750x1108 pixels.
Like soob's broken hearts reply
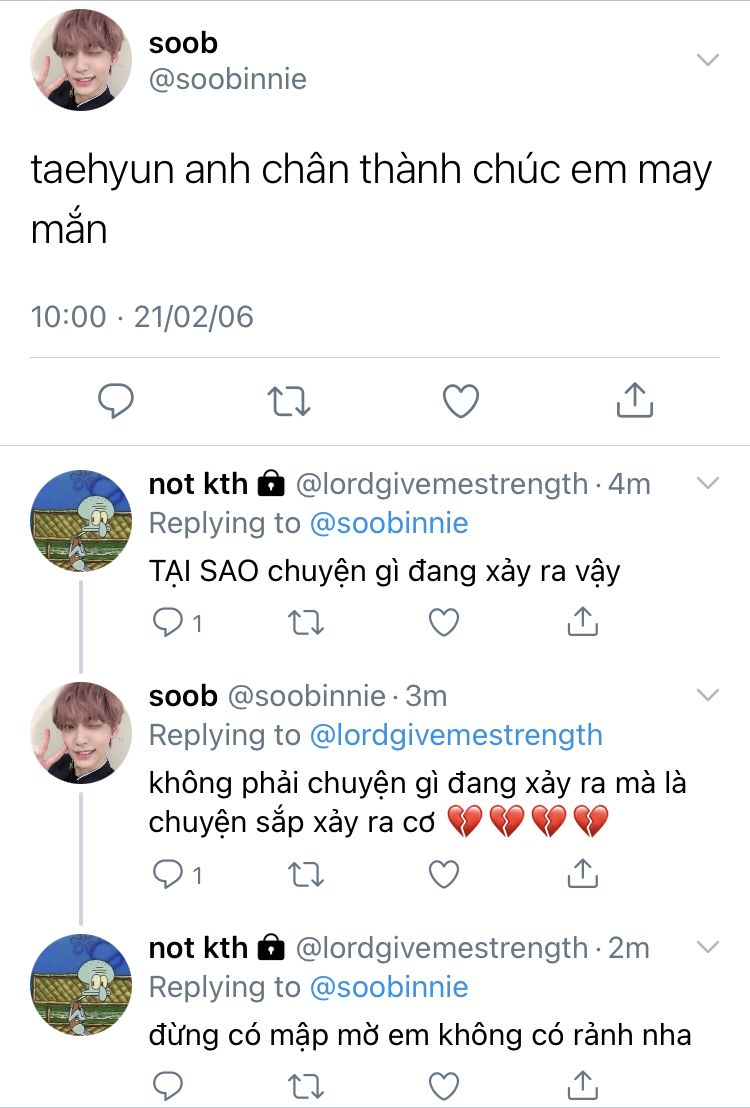click(x=443, y=875)
